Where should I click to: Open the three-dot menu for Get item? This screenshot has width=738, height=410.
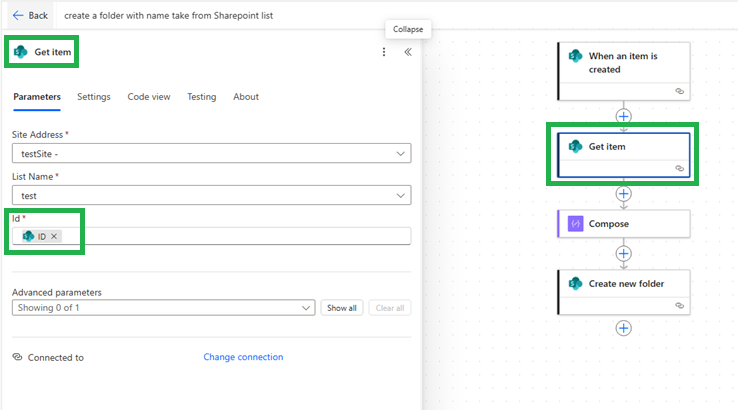tap(384, 52)
